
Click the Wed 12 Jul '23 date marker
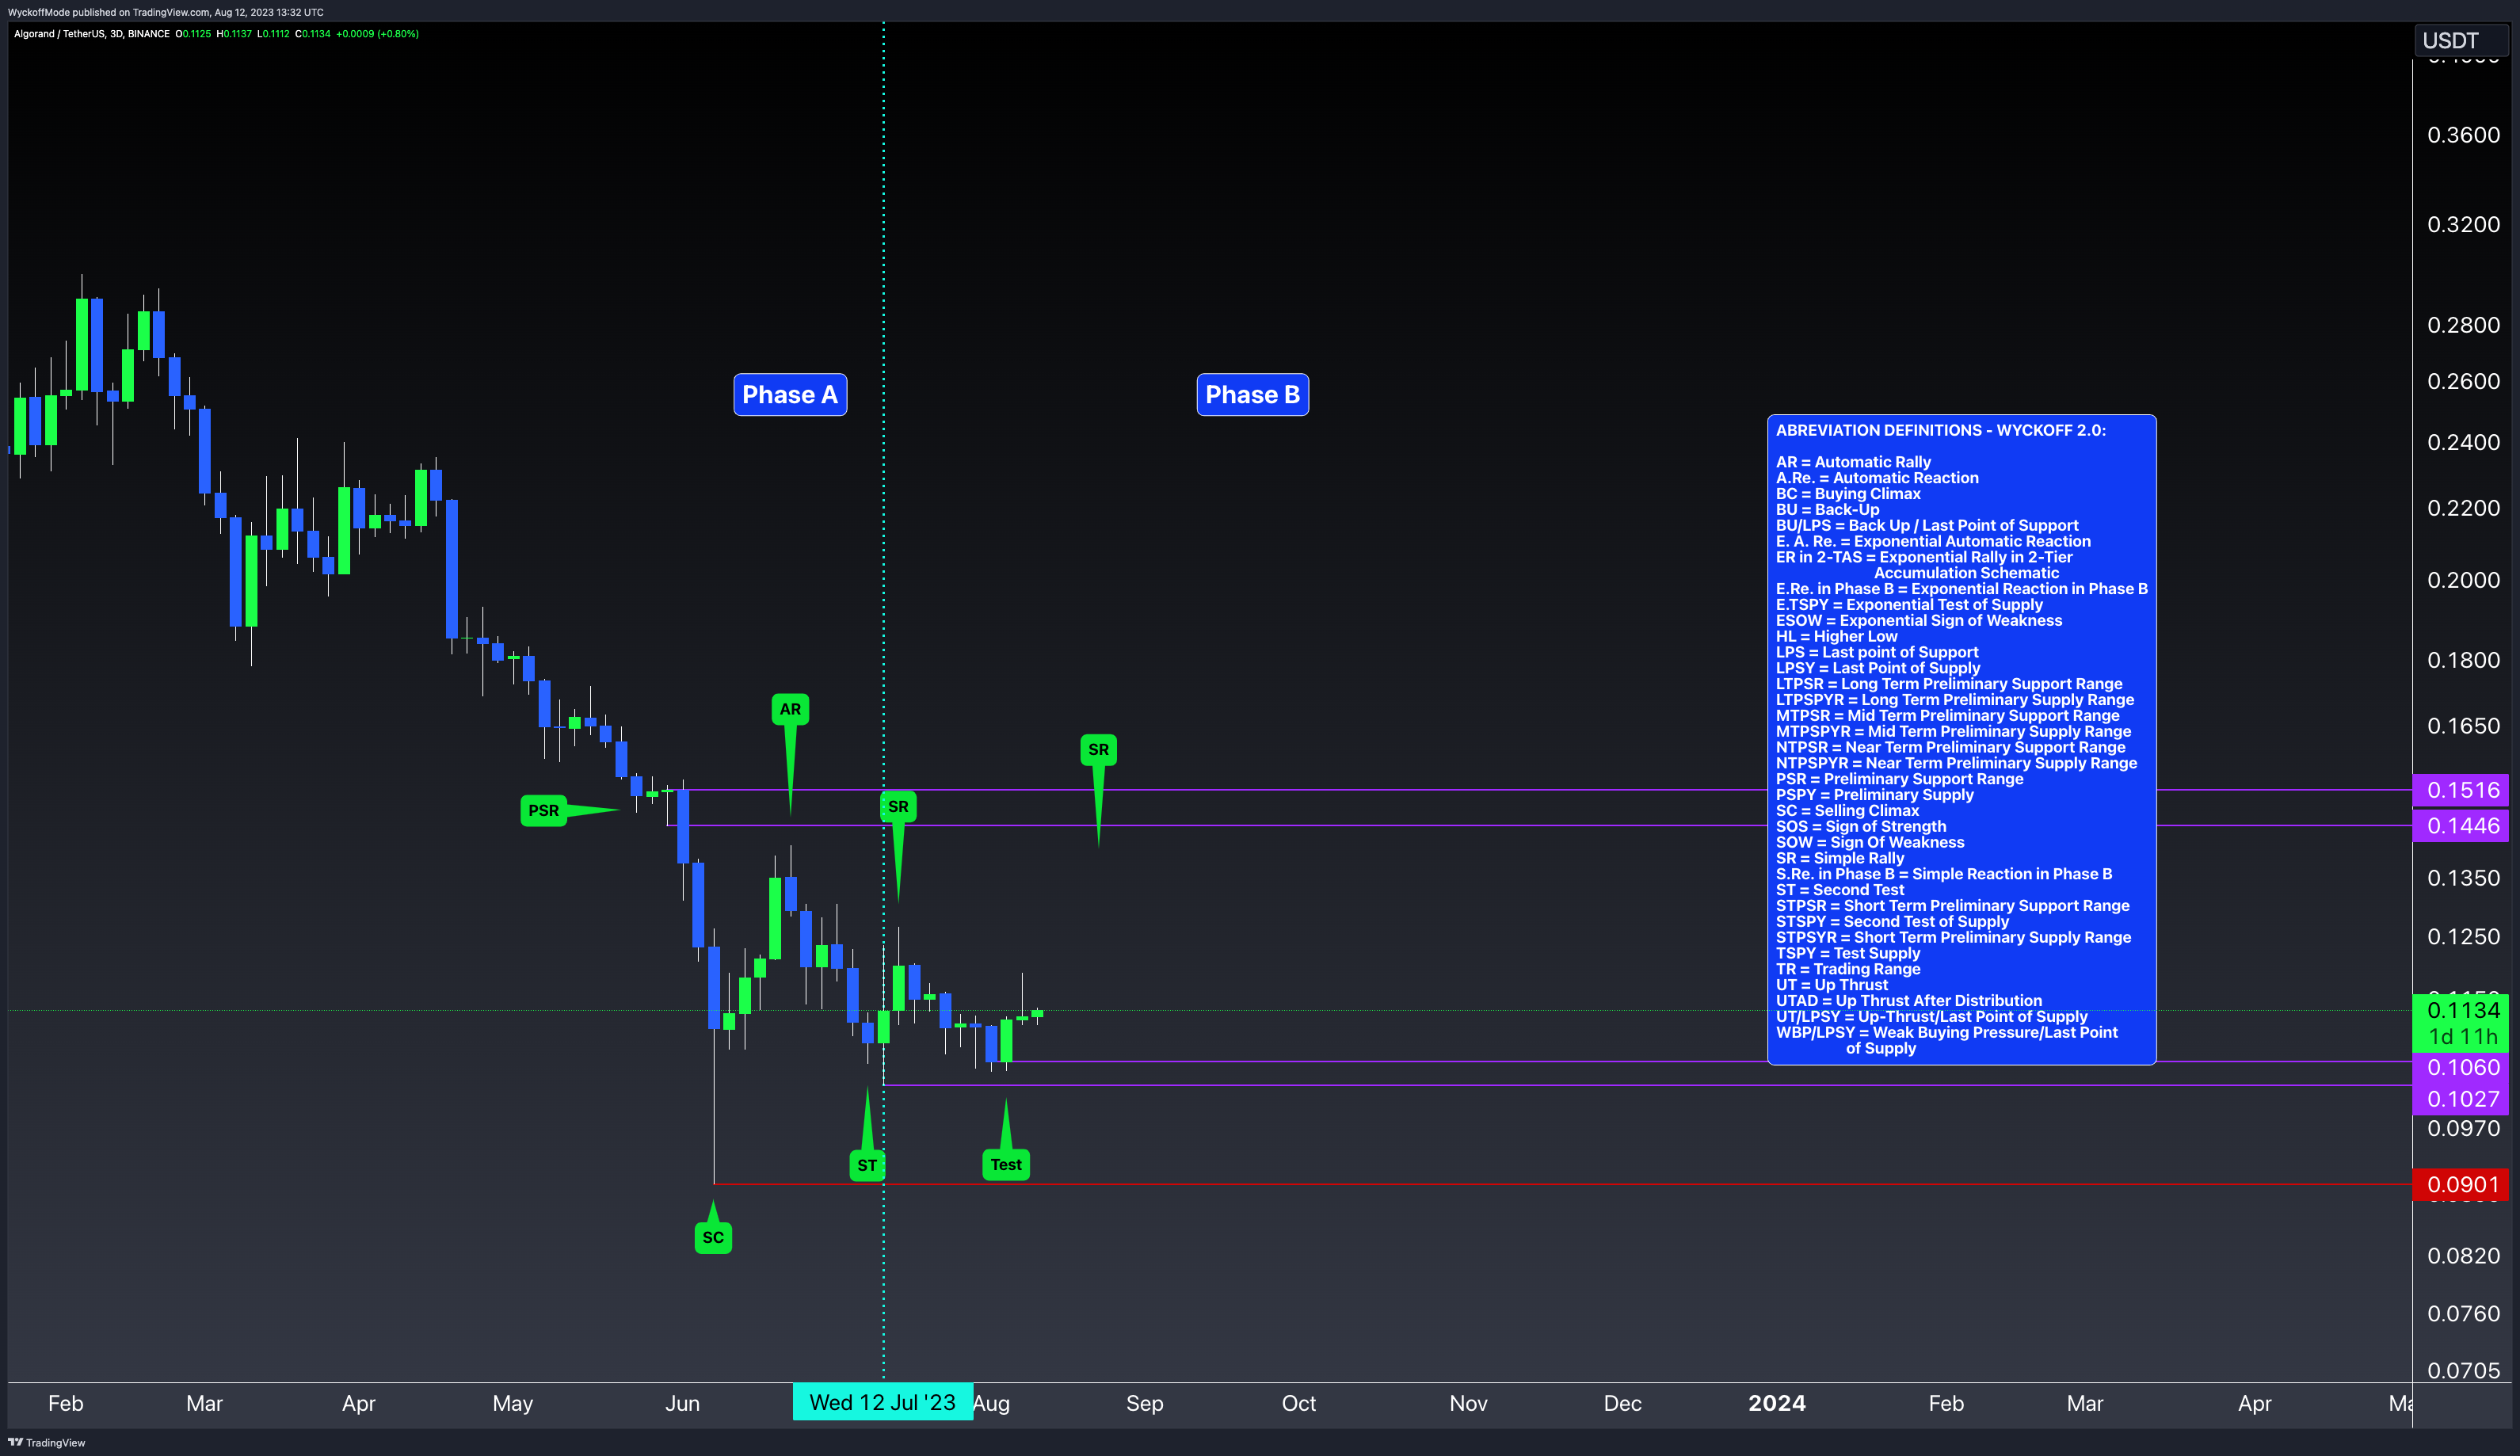pos(882,1402)
